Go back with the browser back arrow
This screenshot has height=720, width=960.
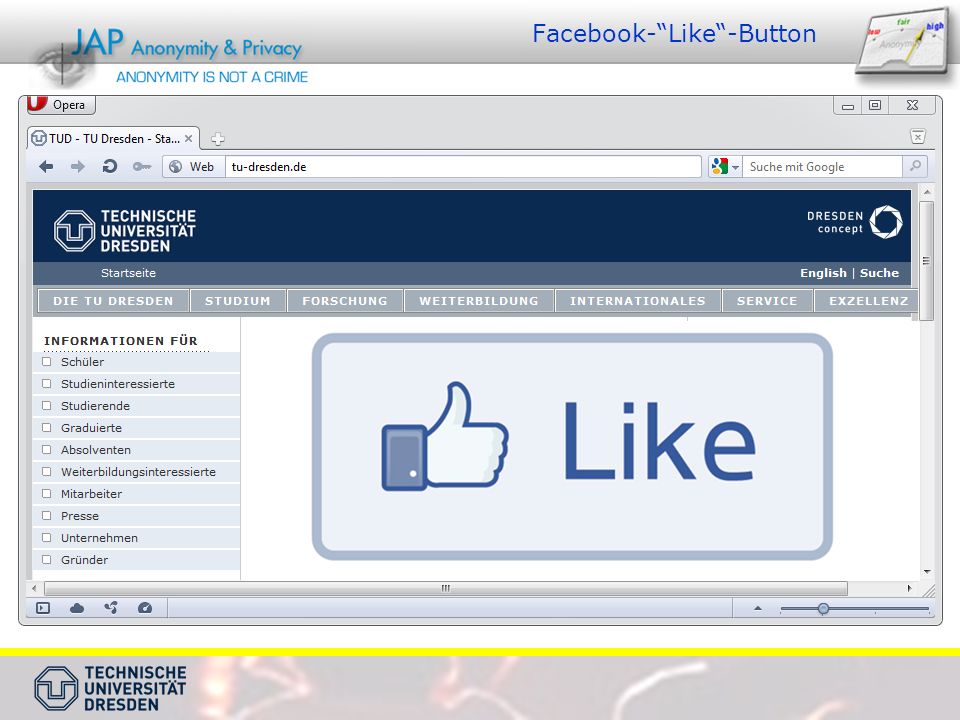(46, 167)
